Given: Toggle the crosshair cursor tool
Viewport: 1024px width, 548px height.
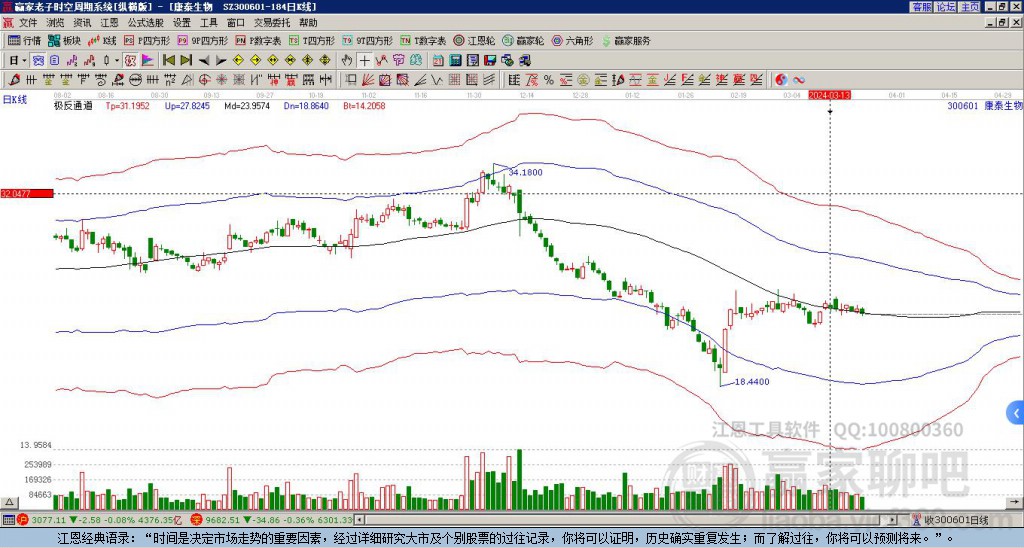Looking at the screenshot, I should [364, 61].
